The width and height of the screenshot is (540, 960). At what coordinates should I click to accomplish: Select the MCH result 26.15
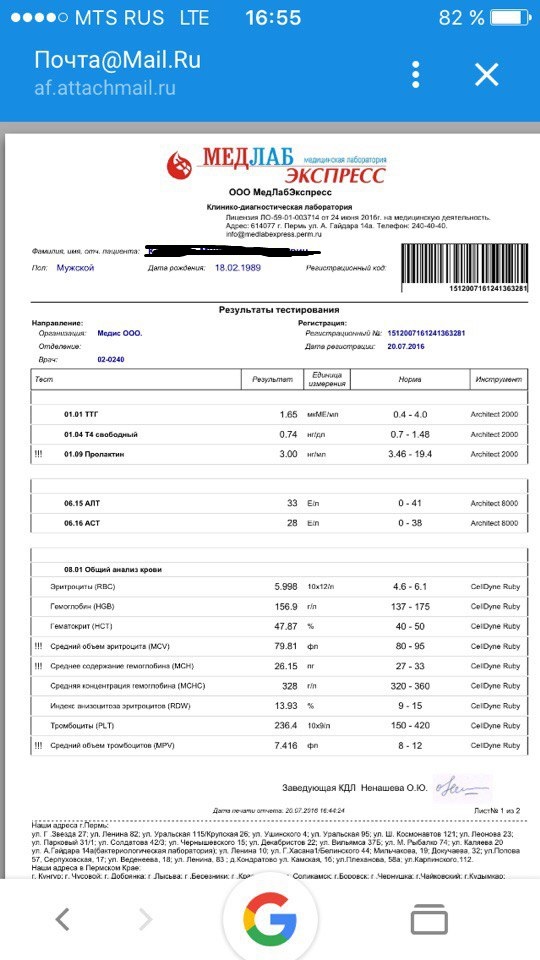(x=287, y=666)
